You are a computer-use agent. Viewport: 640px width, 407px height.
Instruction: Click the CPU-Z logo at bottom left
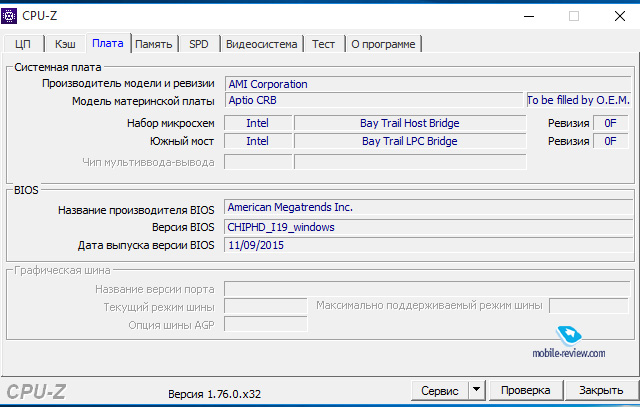36,392
